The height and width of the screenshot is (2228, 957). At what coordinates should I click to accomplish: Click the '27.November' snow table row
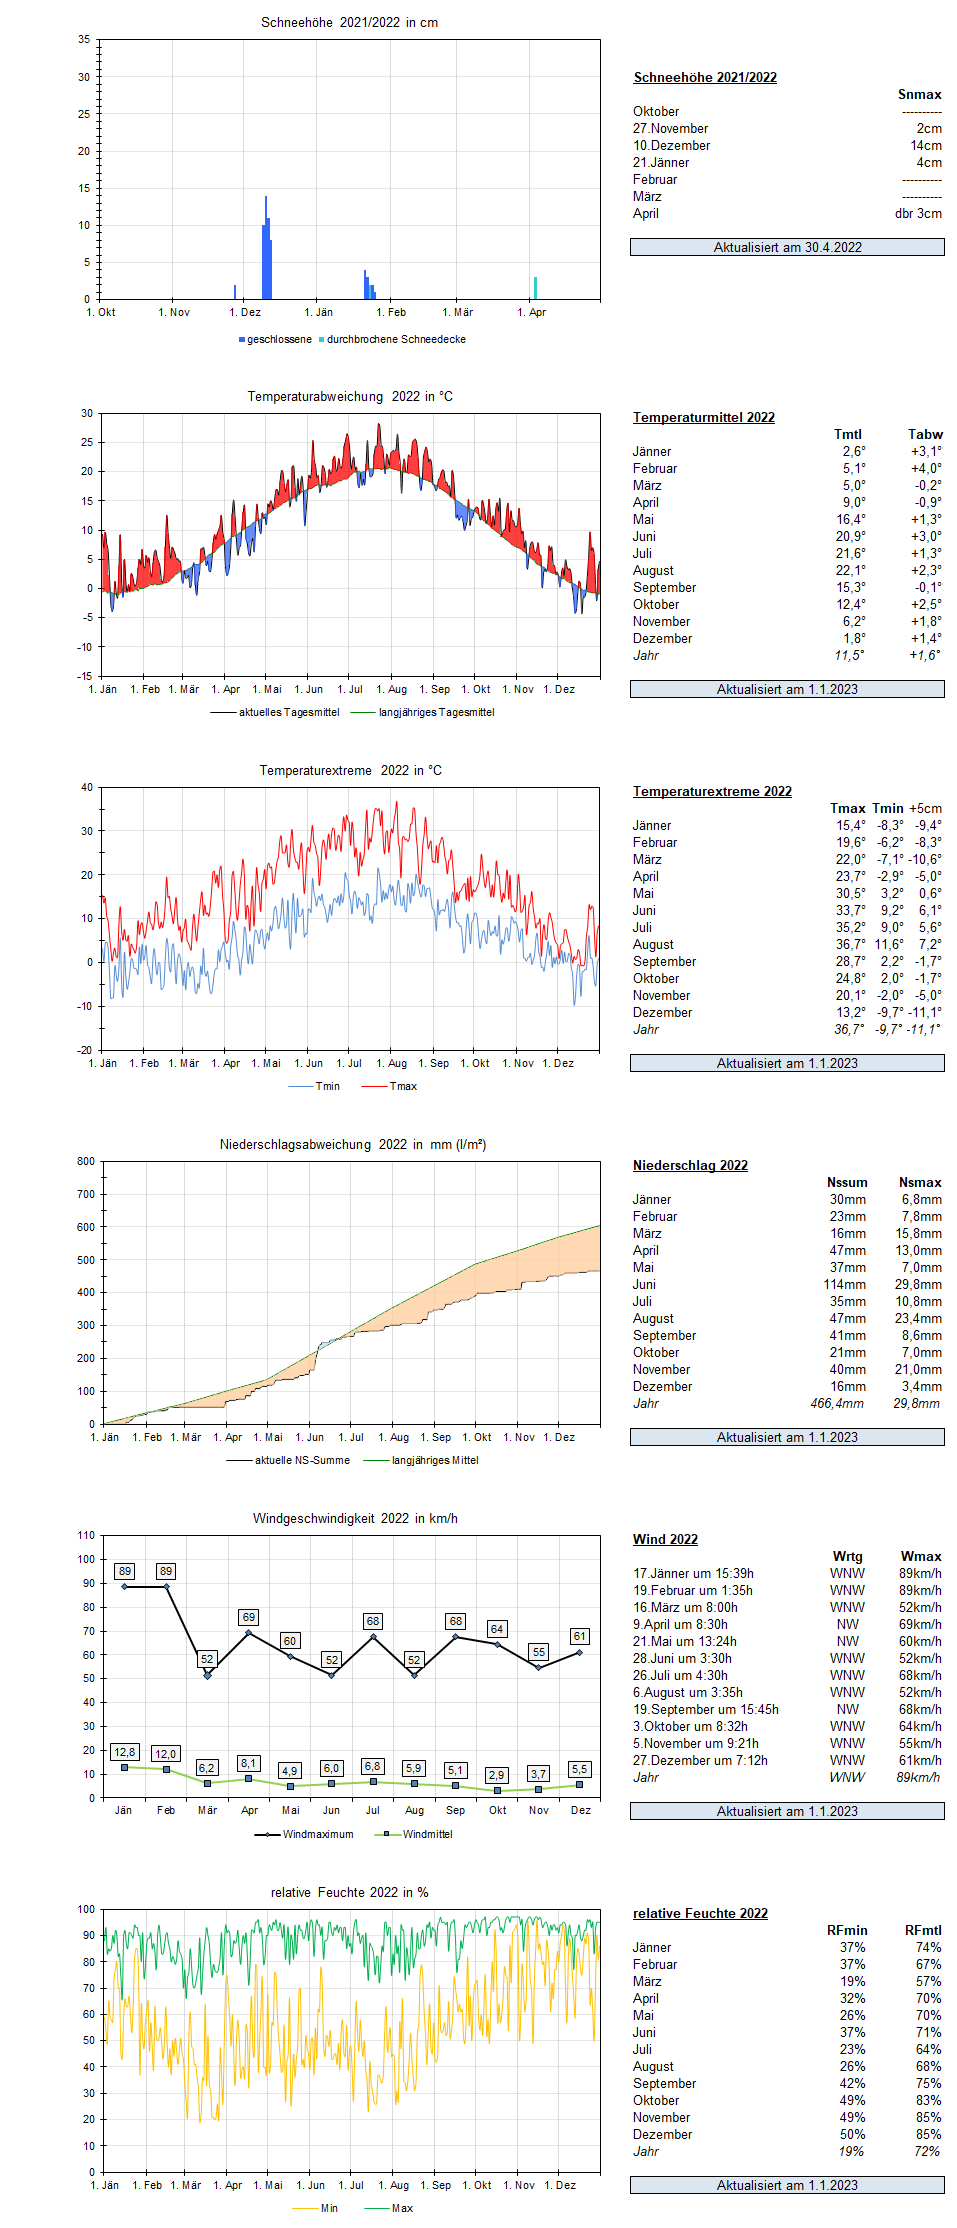pyautogui.click(x=787, y=128)
